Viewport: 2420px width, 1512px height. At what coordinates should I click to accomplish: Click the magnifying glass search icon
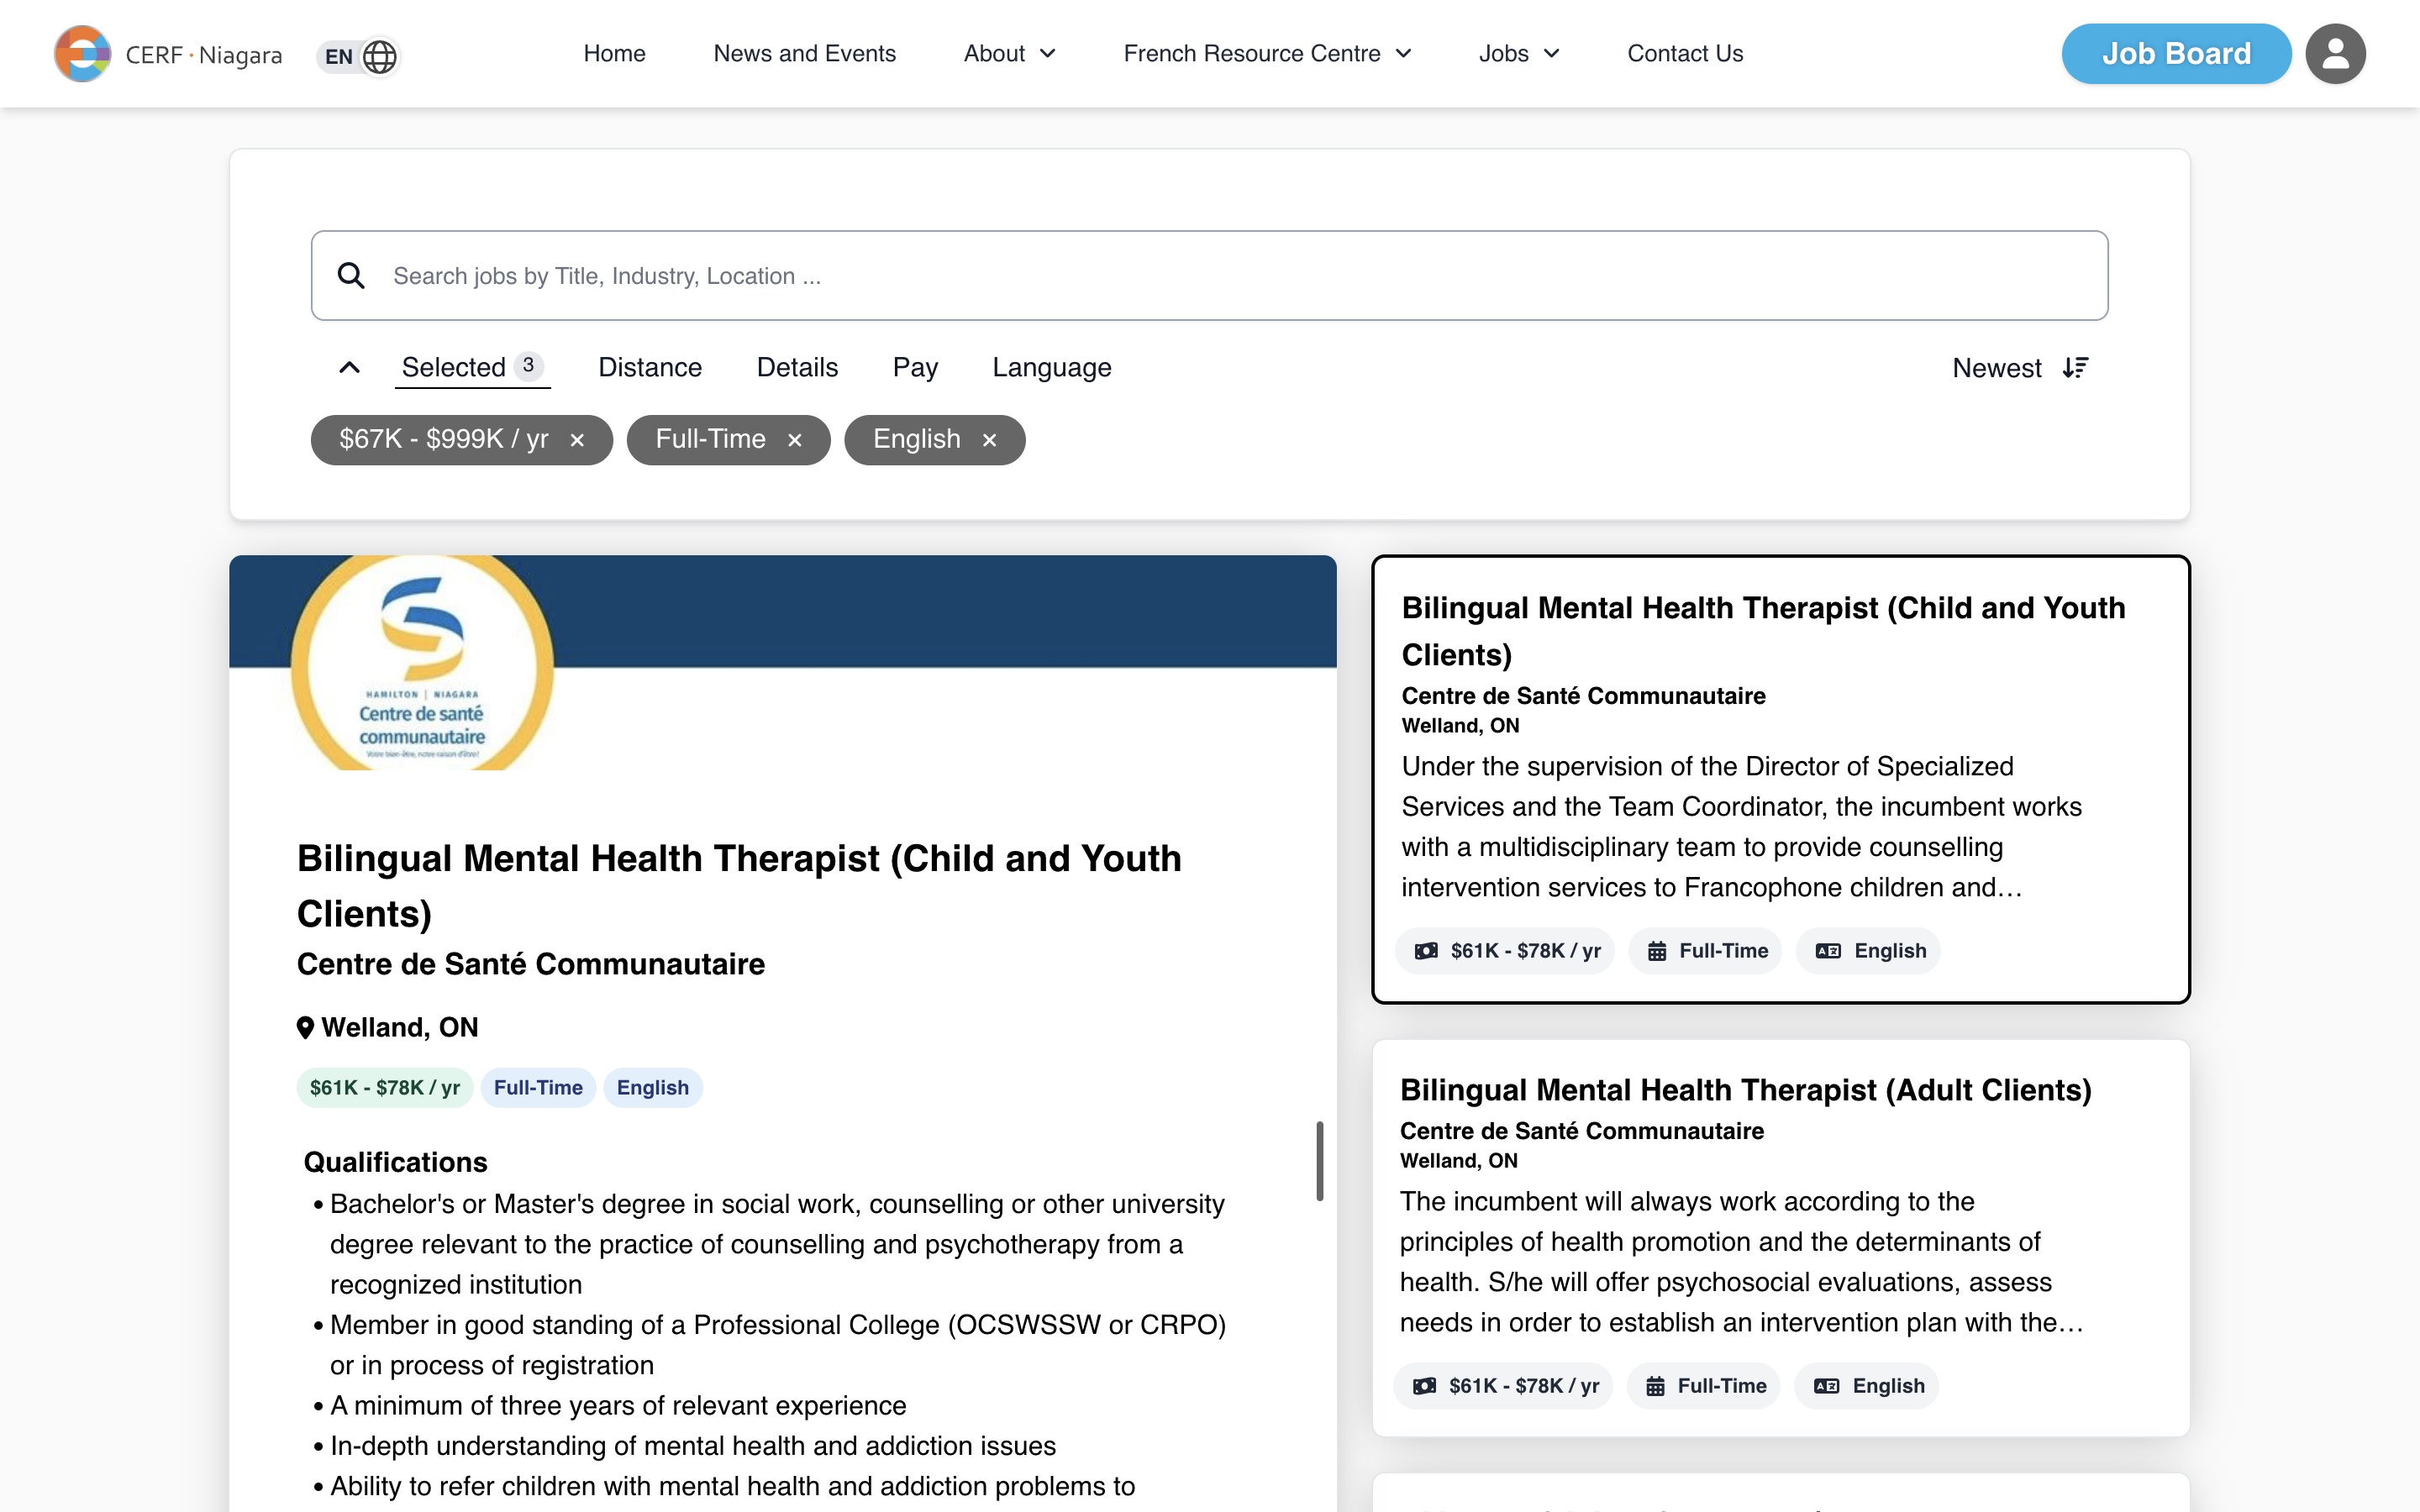[351, 276]
